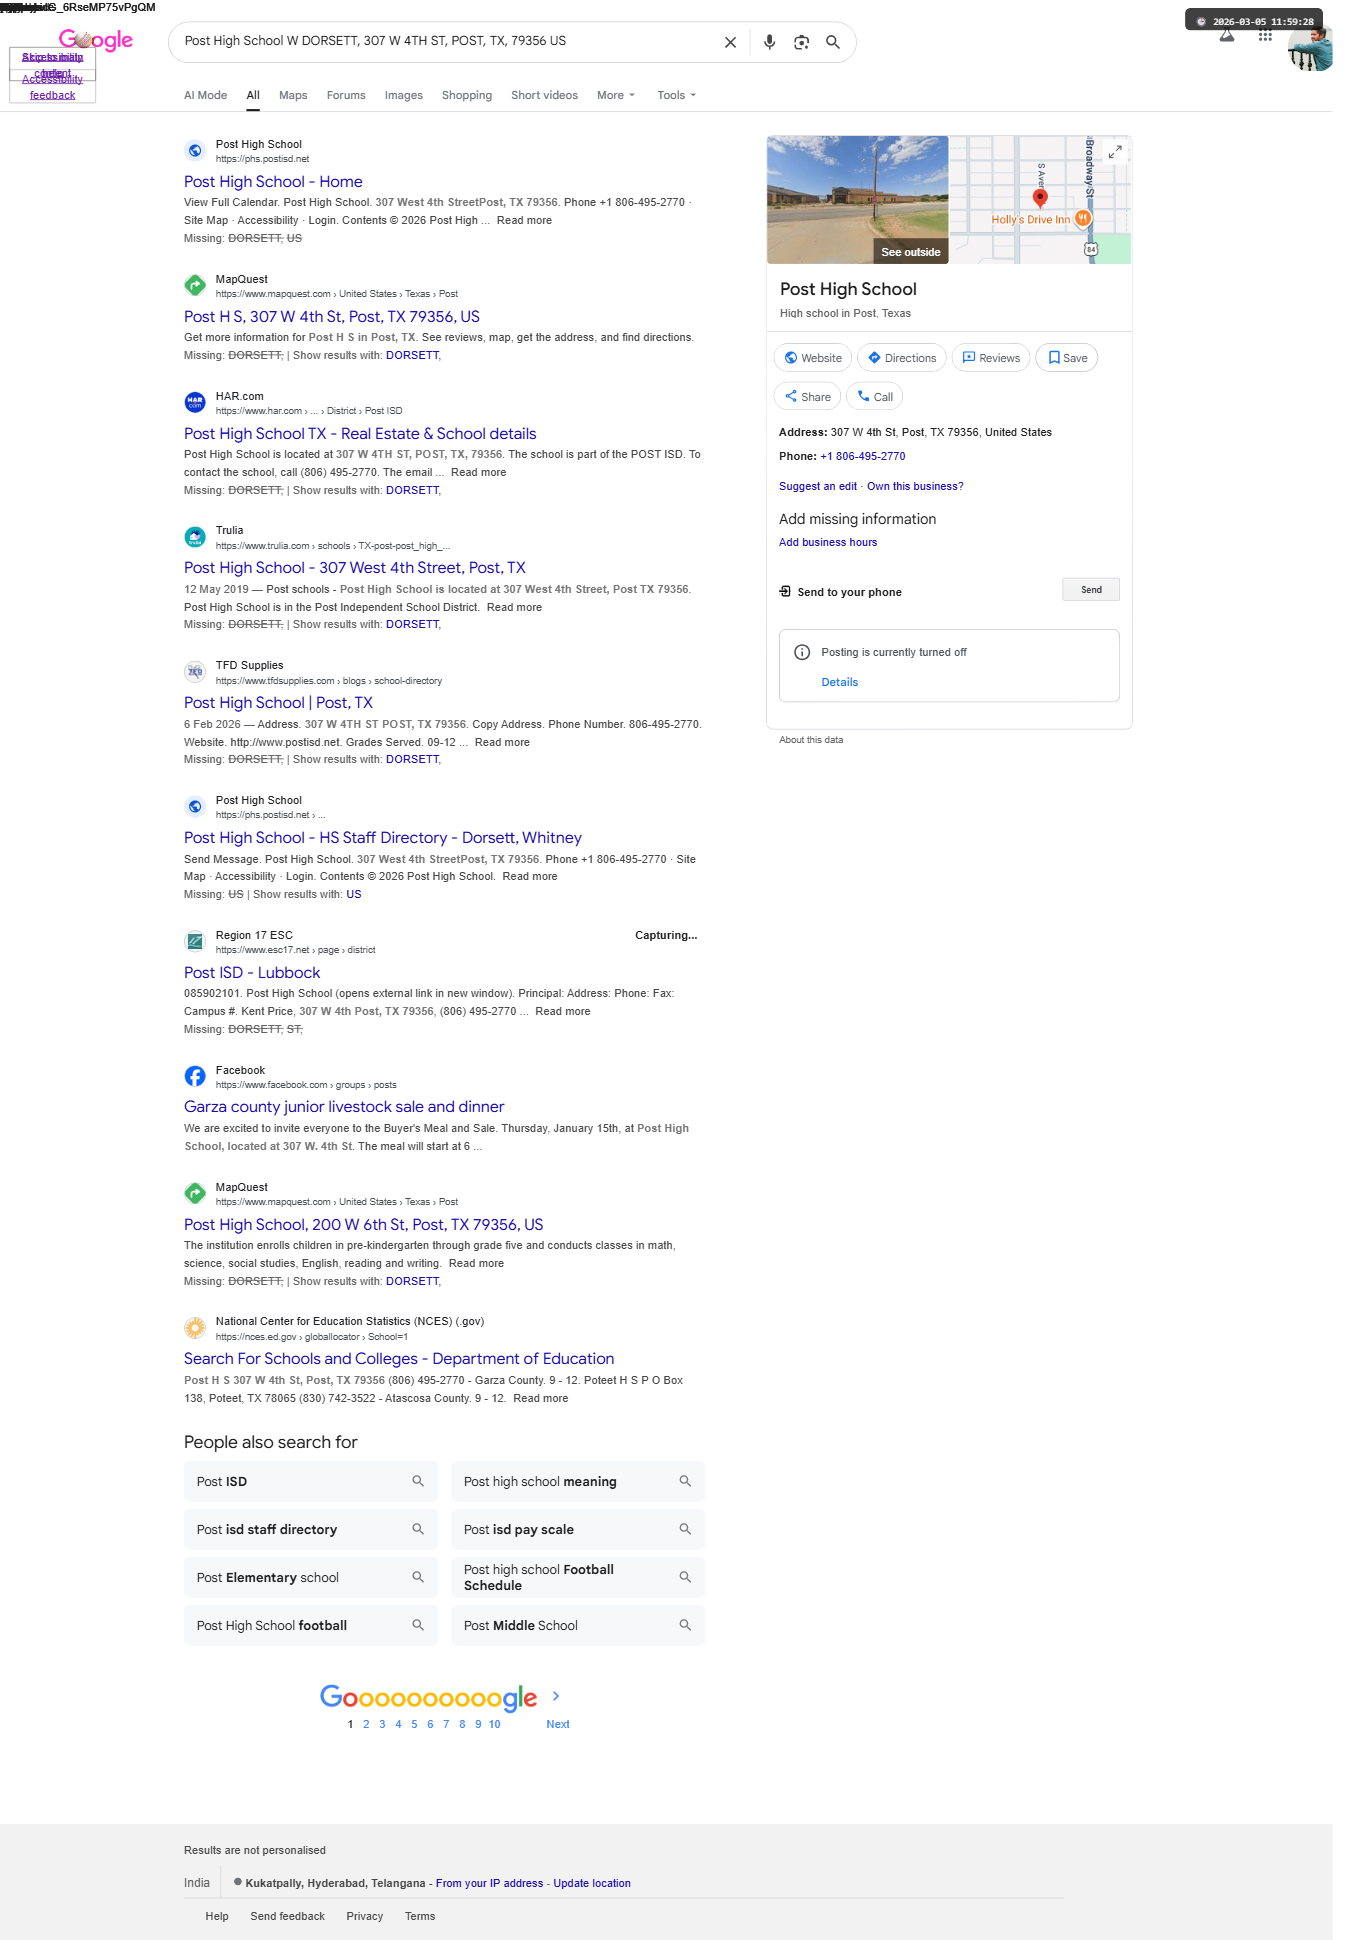Image resolution: width=1348 pixels, height=1940 pixels.
Task: Open Details link under posting notice
Action: [840, 682]
